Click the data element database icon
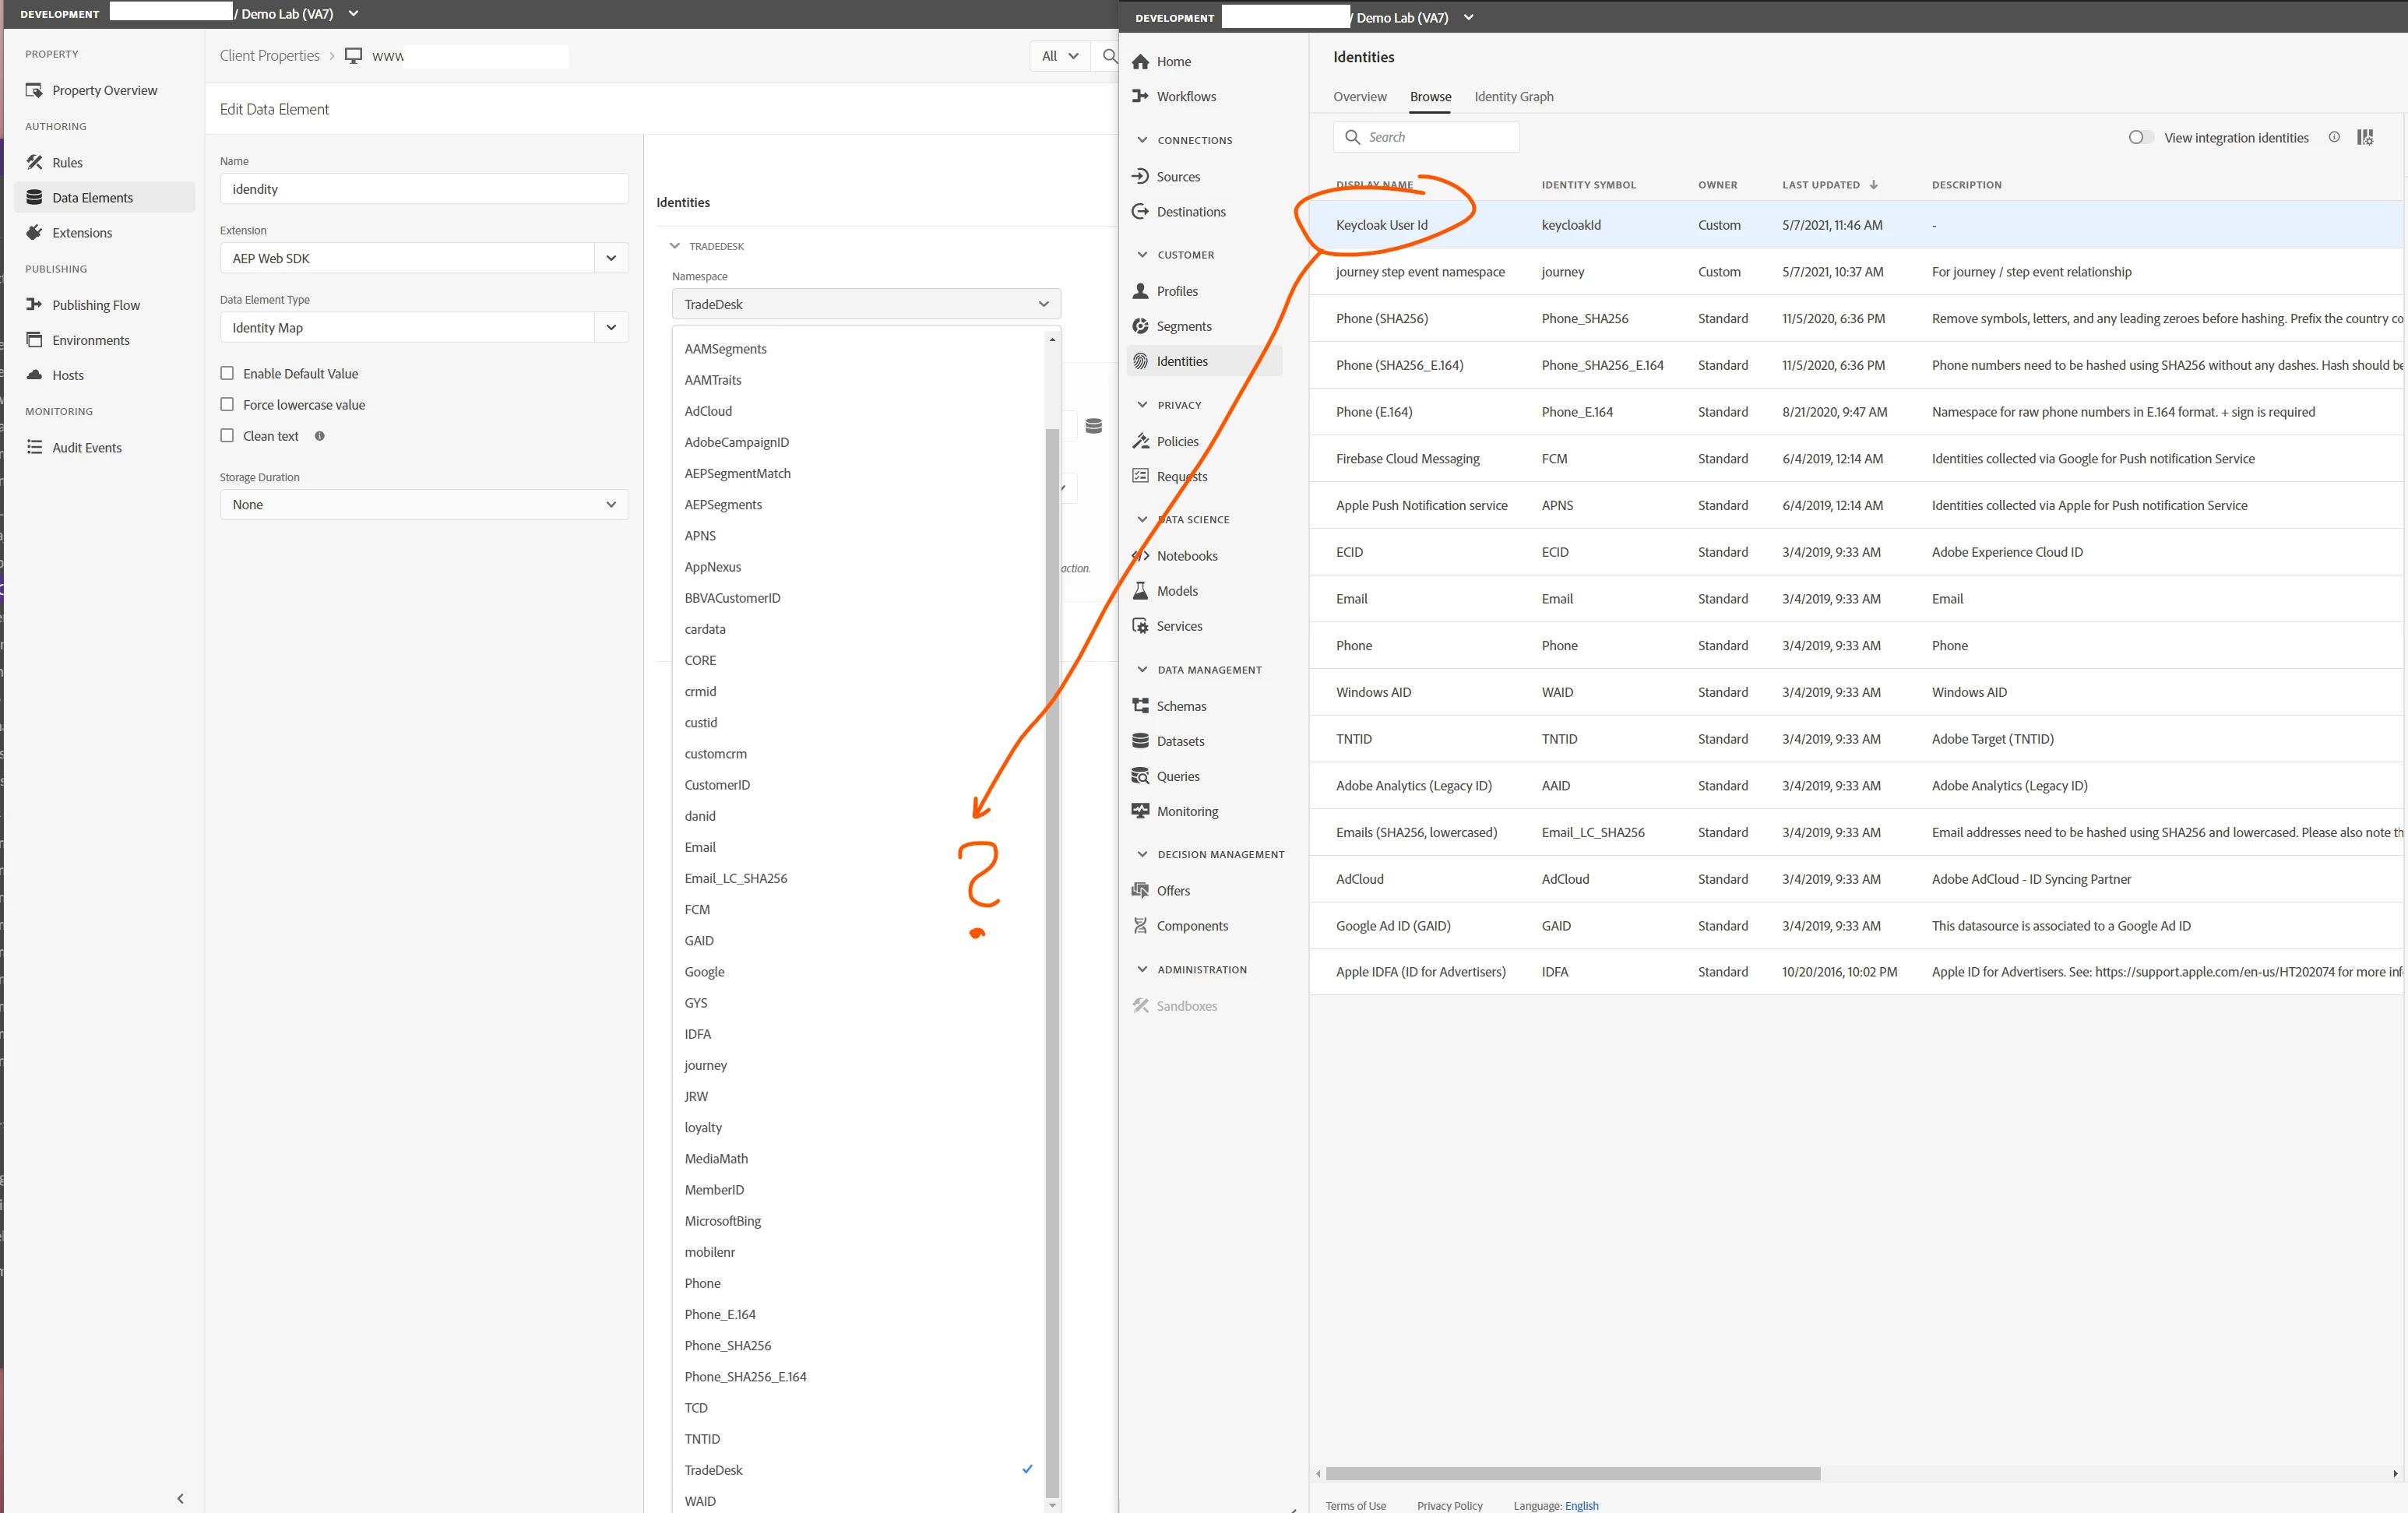Viewport: 2408px width, 1513px height. pos(1094,426)
